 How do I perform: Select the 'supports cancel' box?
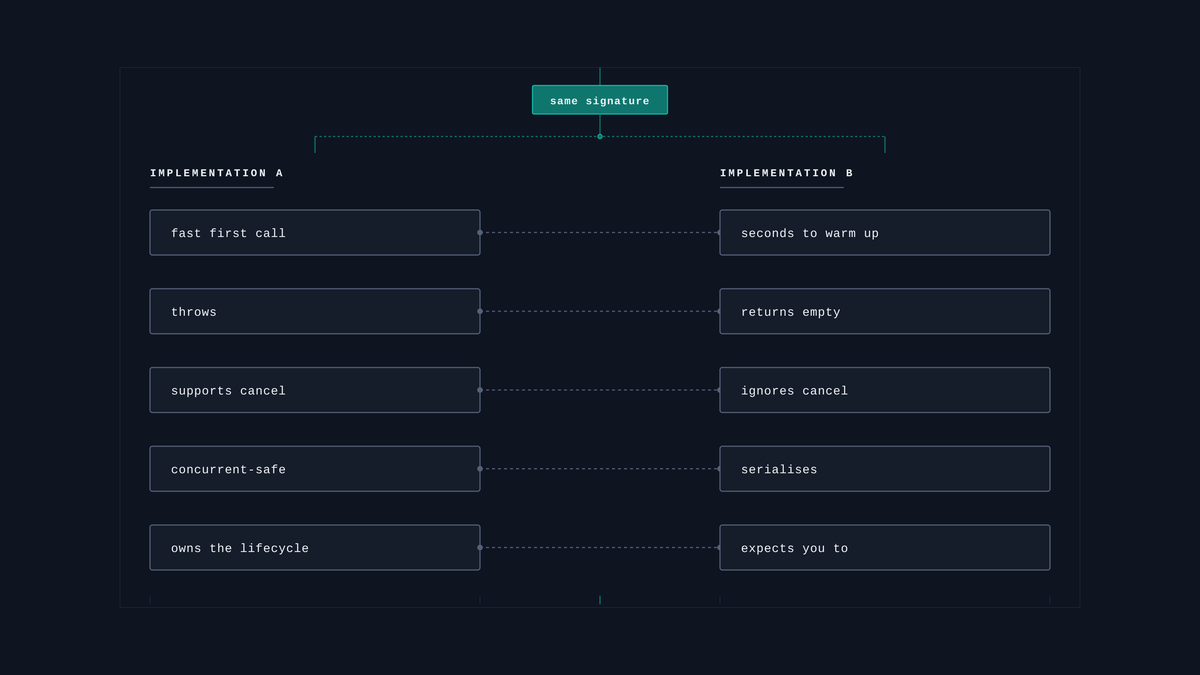tap(315, 390)
